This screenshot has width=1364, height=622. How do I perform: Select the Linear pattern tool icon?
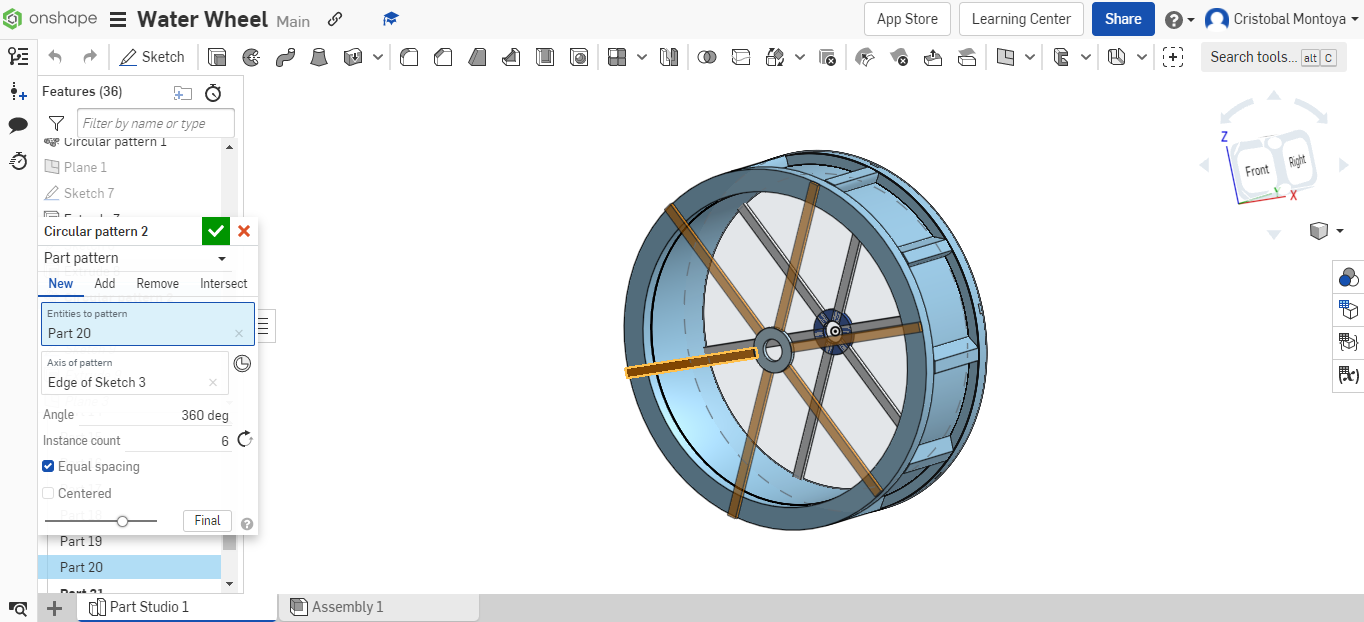(618, 57)
